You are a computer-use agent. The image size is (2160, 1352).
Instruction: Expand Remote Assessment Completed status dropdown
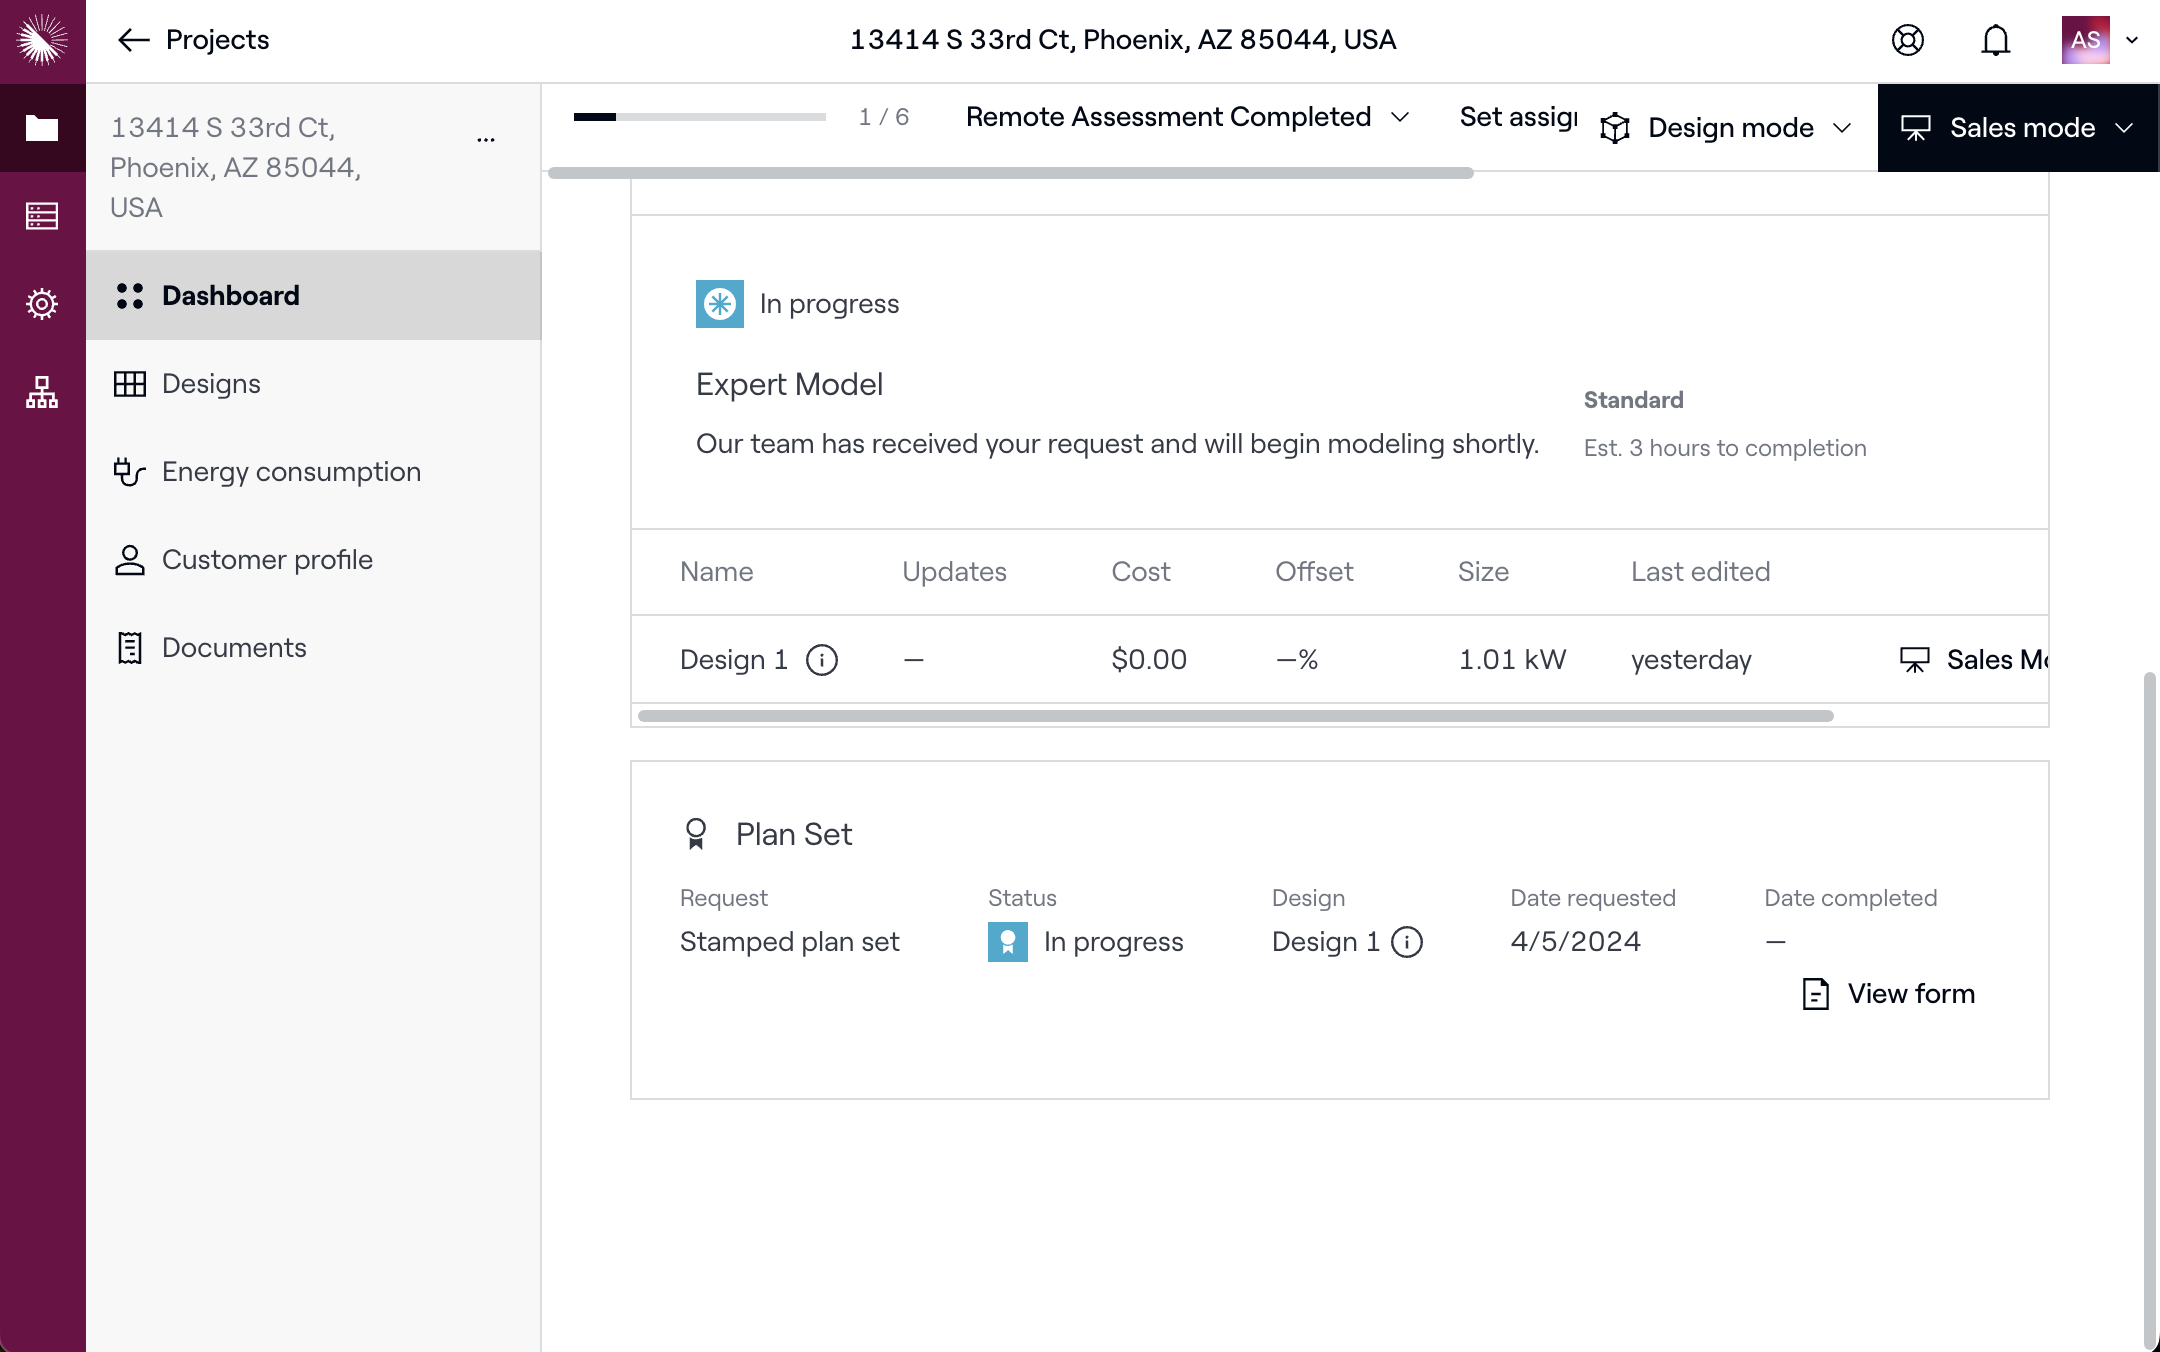1188,117
